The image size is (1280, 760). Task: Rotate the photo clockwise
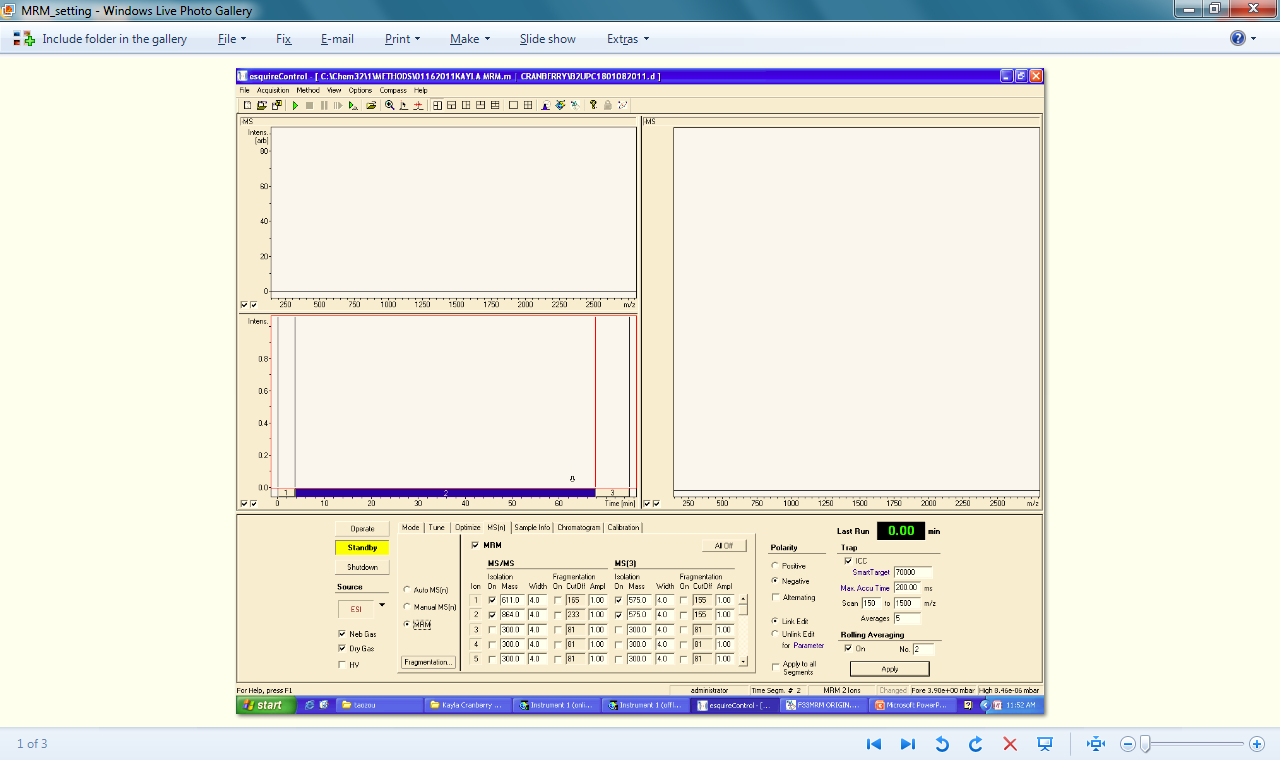click(x=975, y=744)
